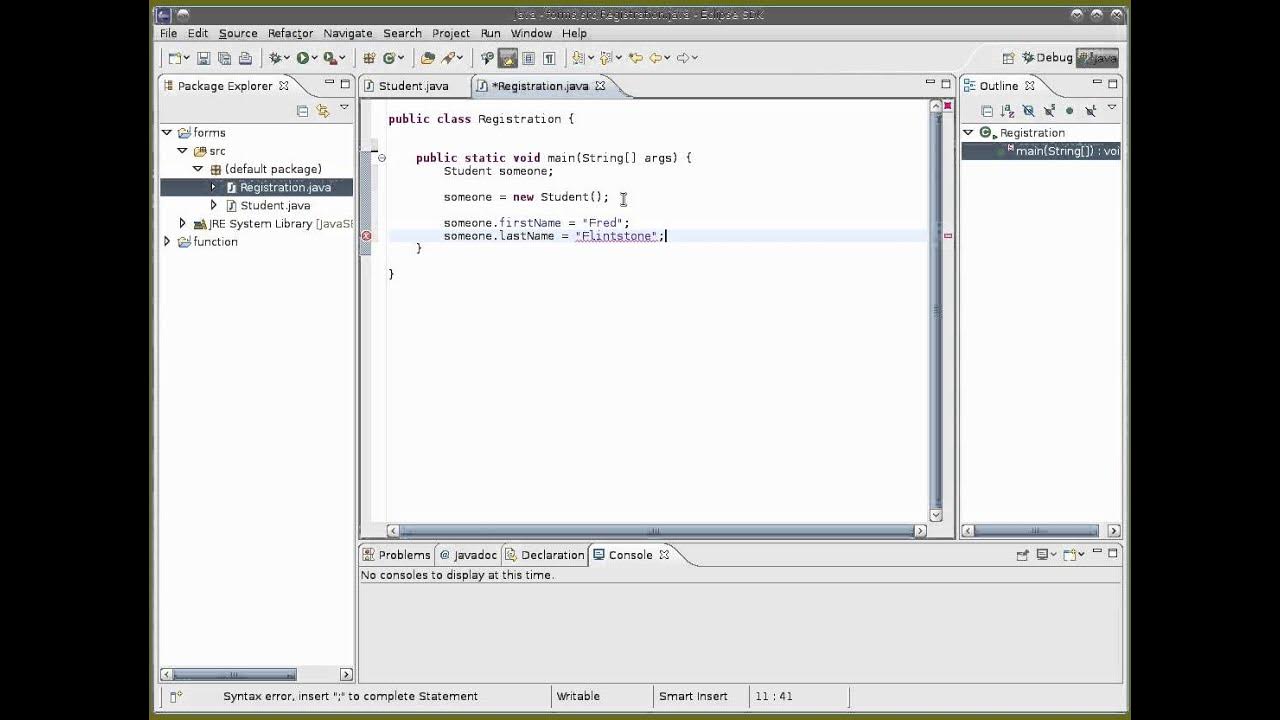This screenshot has height=720, width=1280.
Task: Open the External Tools dropdown arrow
Action: (x=341, y=58)
